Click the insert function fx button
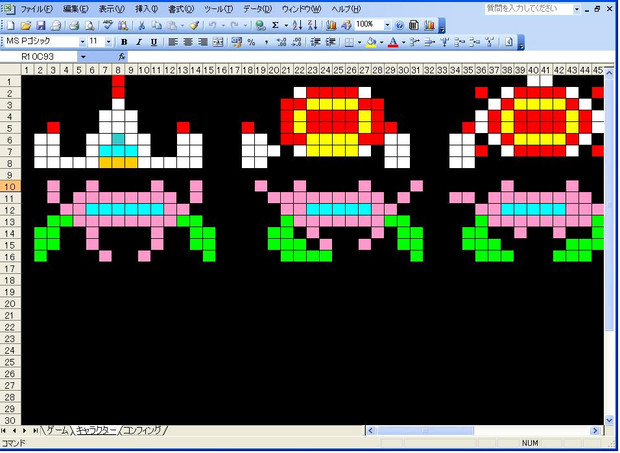Screen dimensions: 620x453 [121, 57]
